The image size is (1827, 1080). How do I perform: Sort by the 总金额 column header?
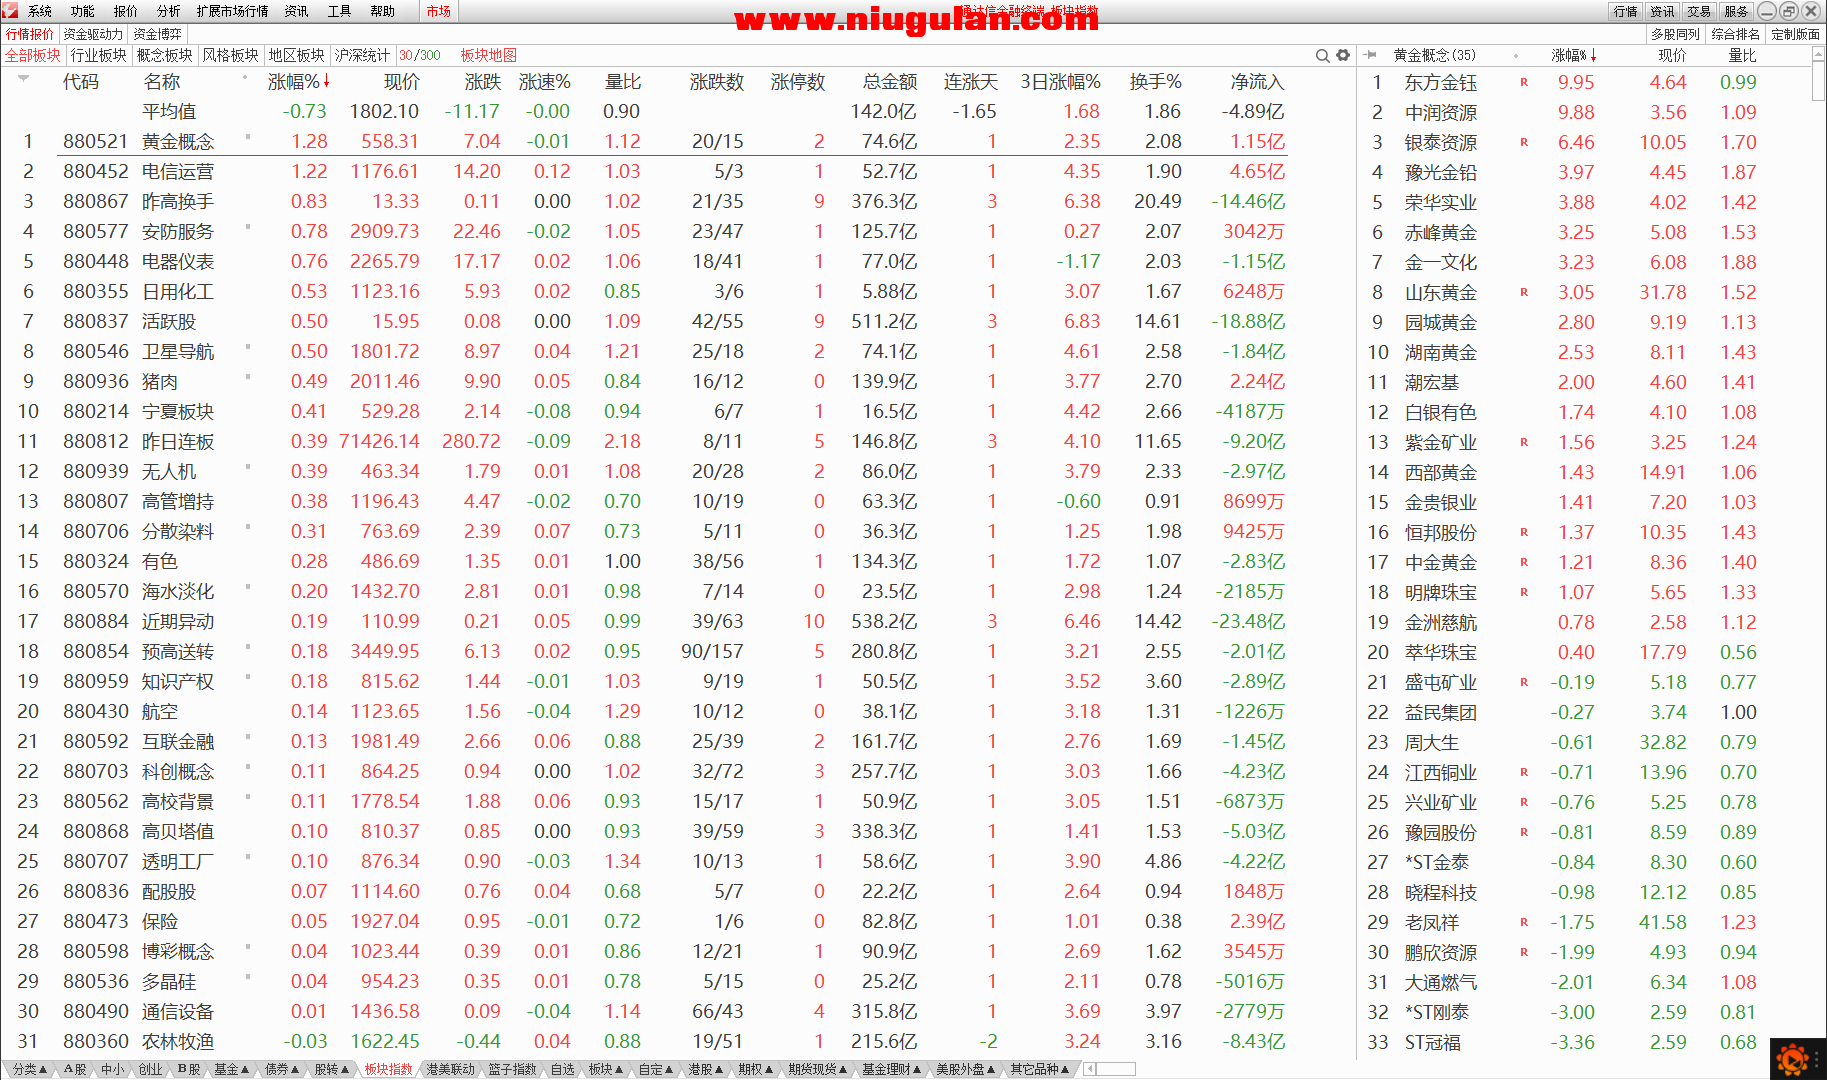tap(890, 82)
